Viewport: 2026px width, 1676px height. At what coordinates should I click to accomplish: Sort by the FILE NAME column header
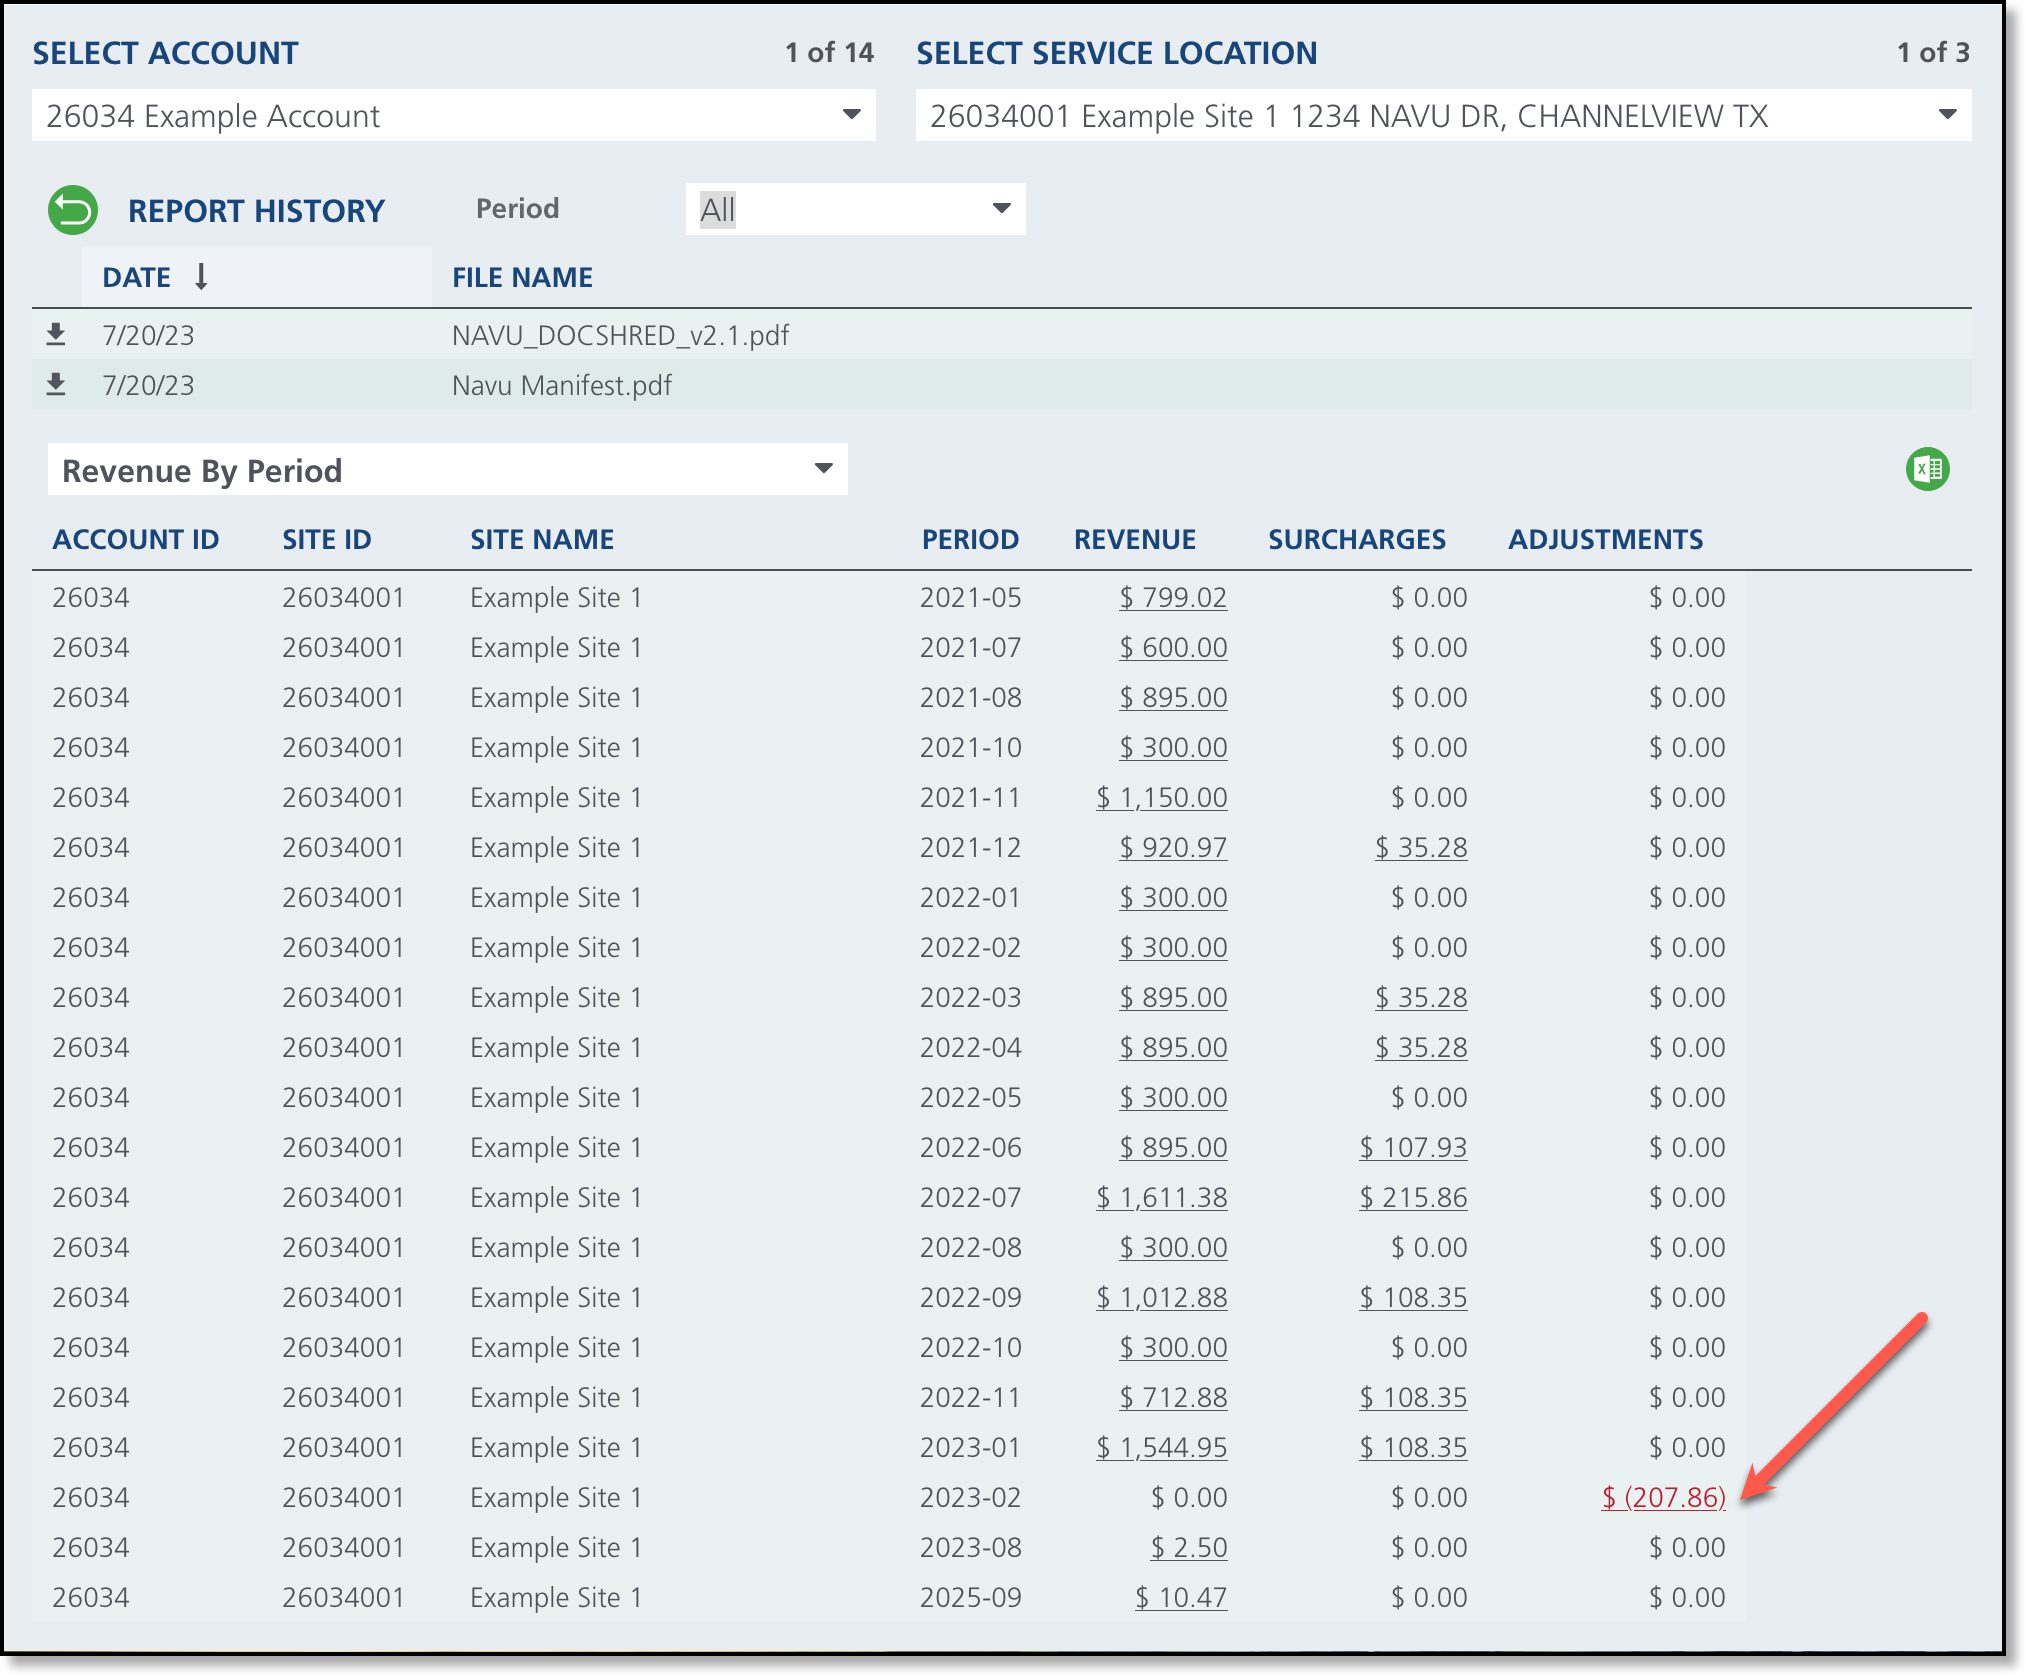click(522, 278)
